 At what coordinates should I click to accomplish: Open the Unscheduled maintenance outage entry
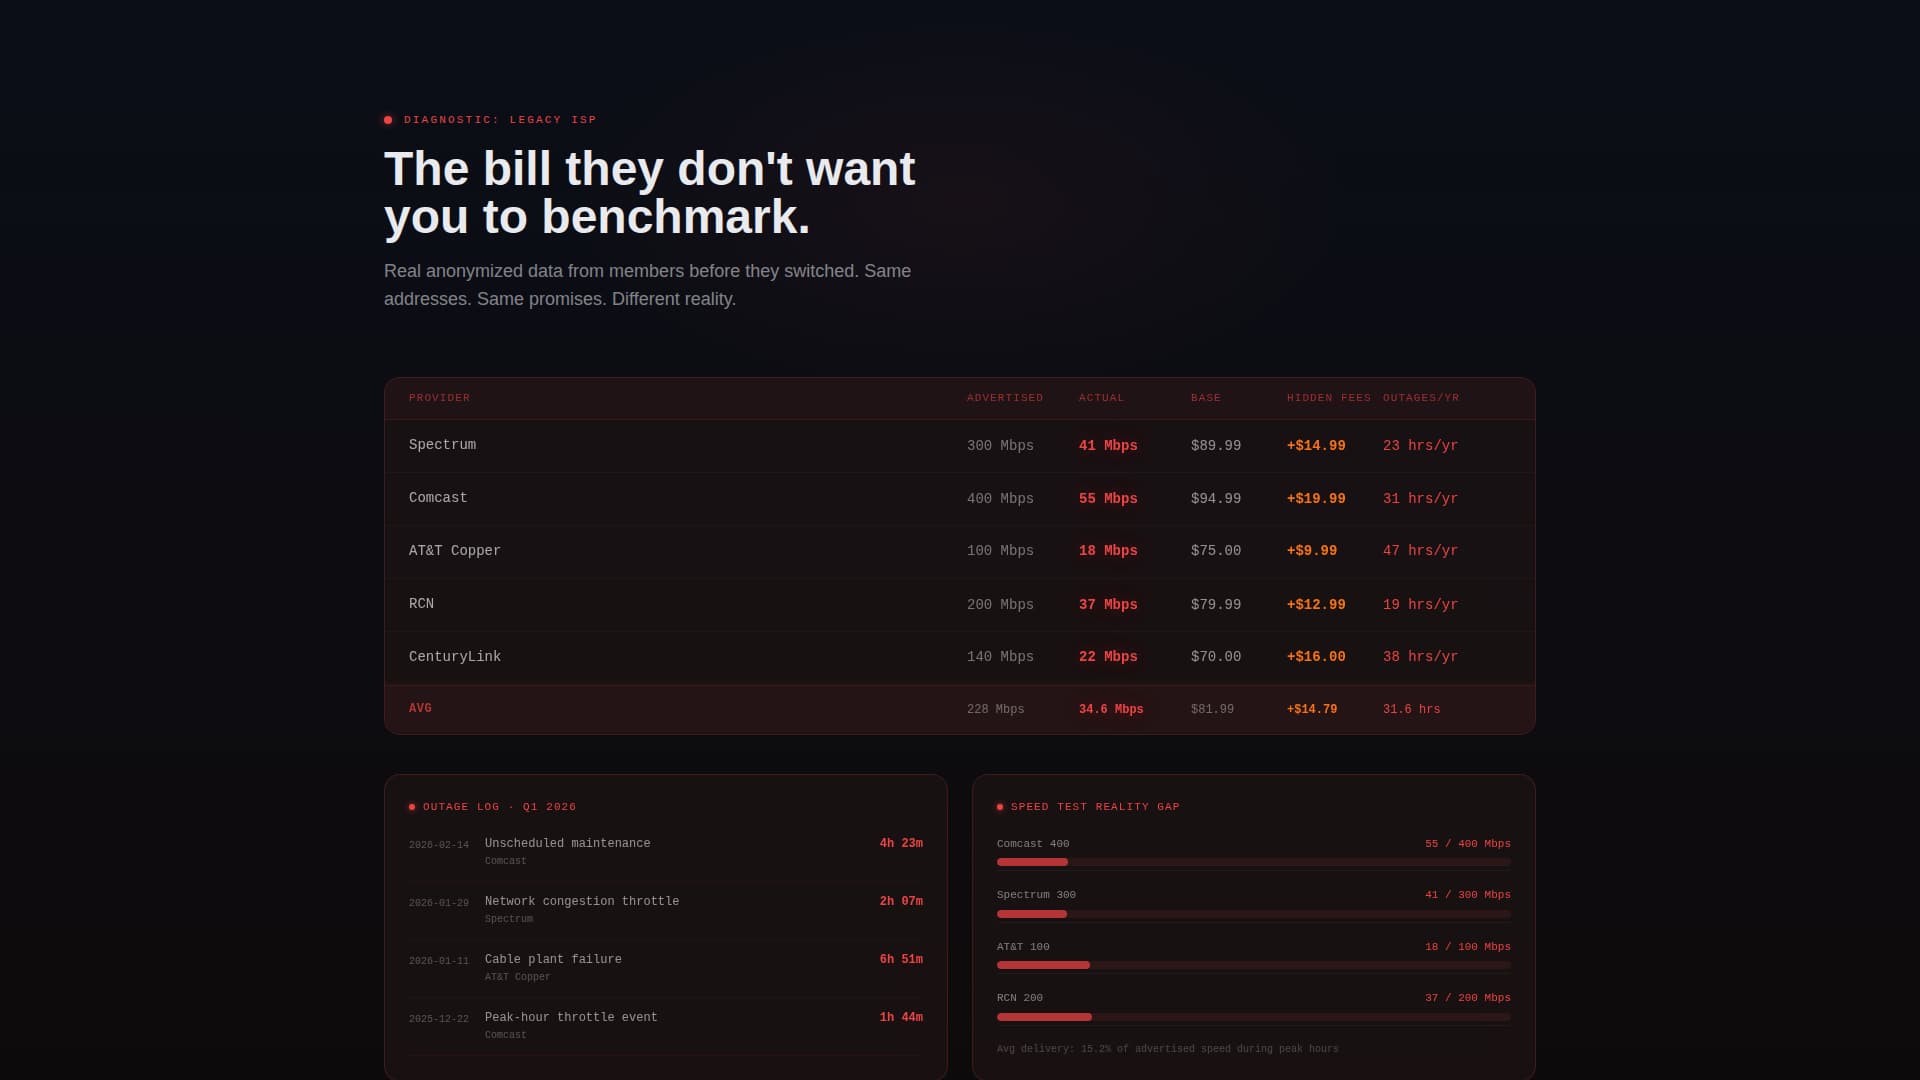click(567, 844)
